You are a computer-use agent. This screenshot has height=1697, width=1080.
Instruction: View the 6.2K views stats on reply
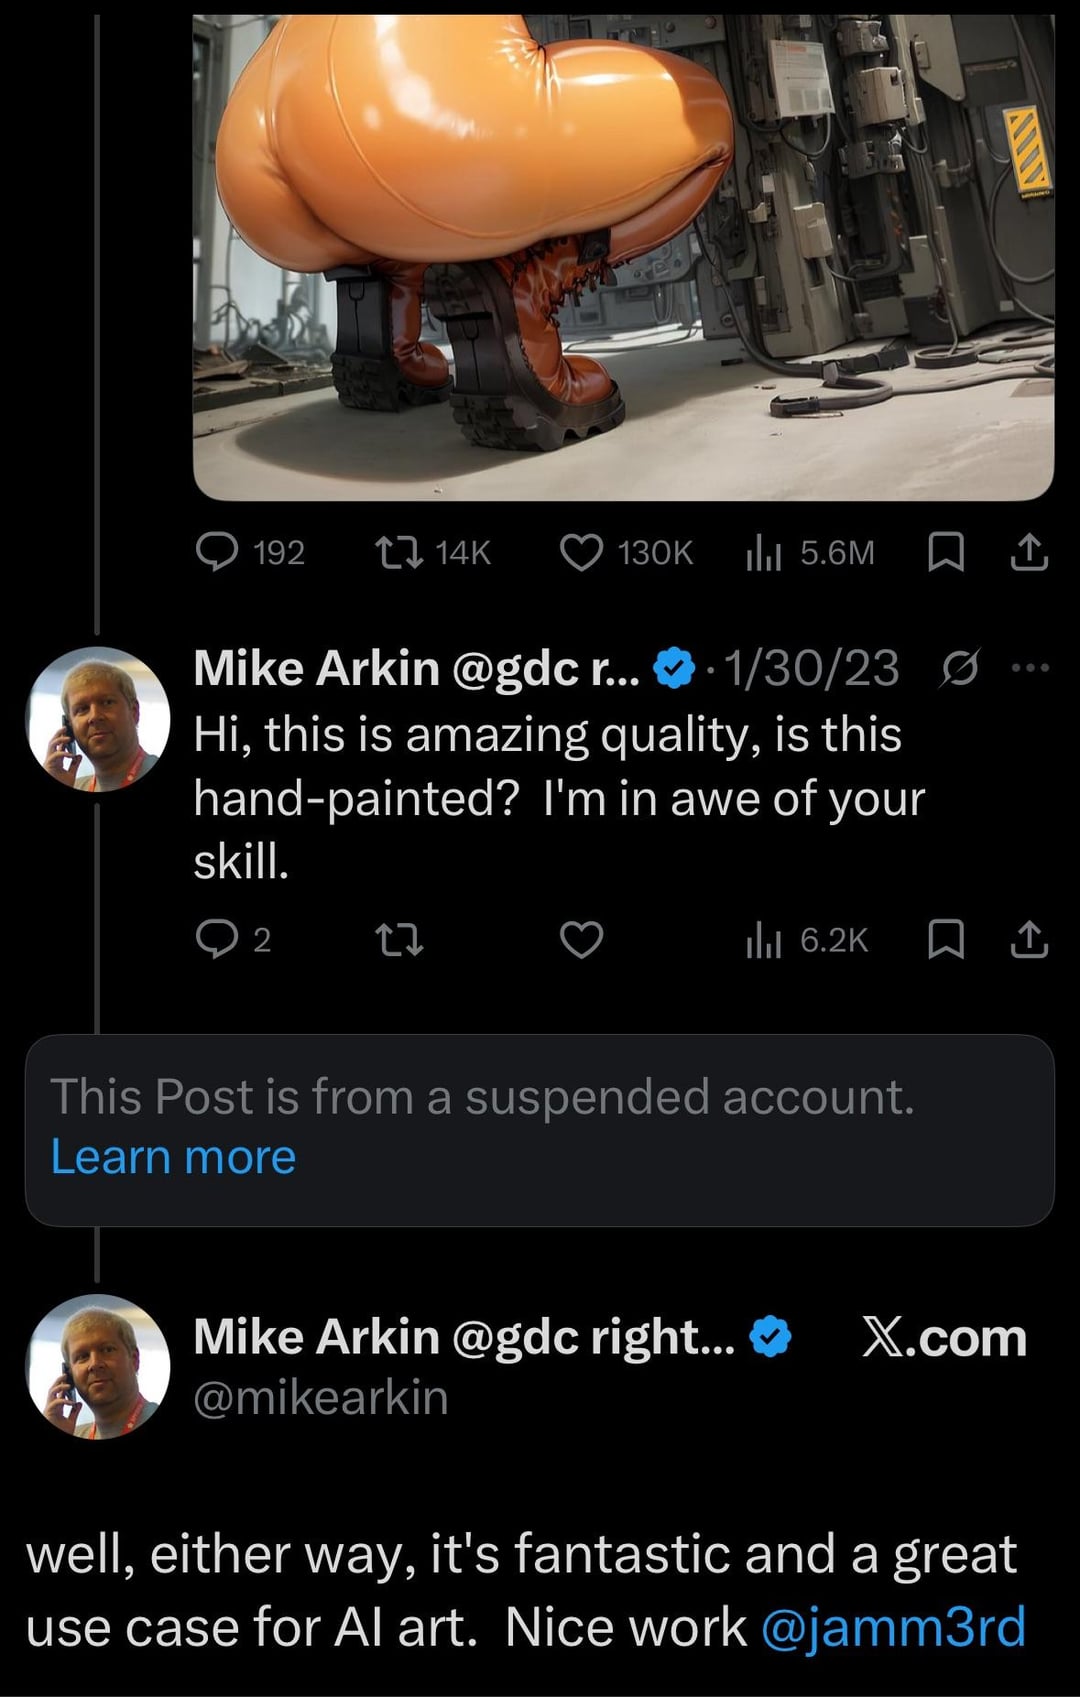[x=763, y=940]
